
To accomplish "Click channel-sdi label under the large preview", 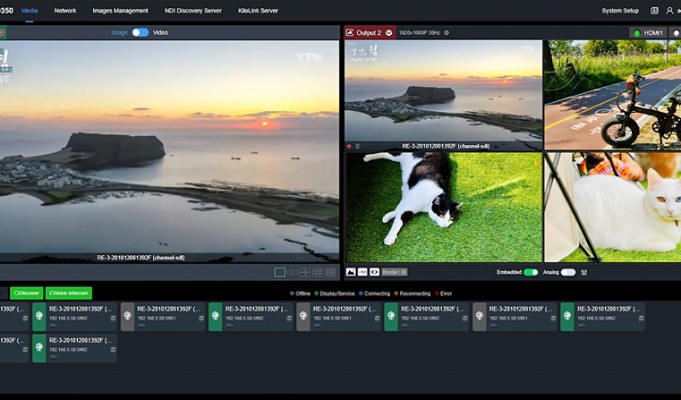I will [x=141, y=258].
